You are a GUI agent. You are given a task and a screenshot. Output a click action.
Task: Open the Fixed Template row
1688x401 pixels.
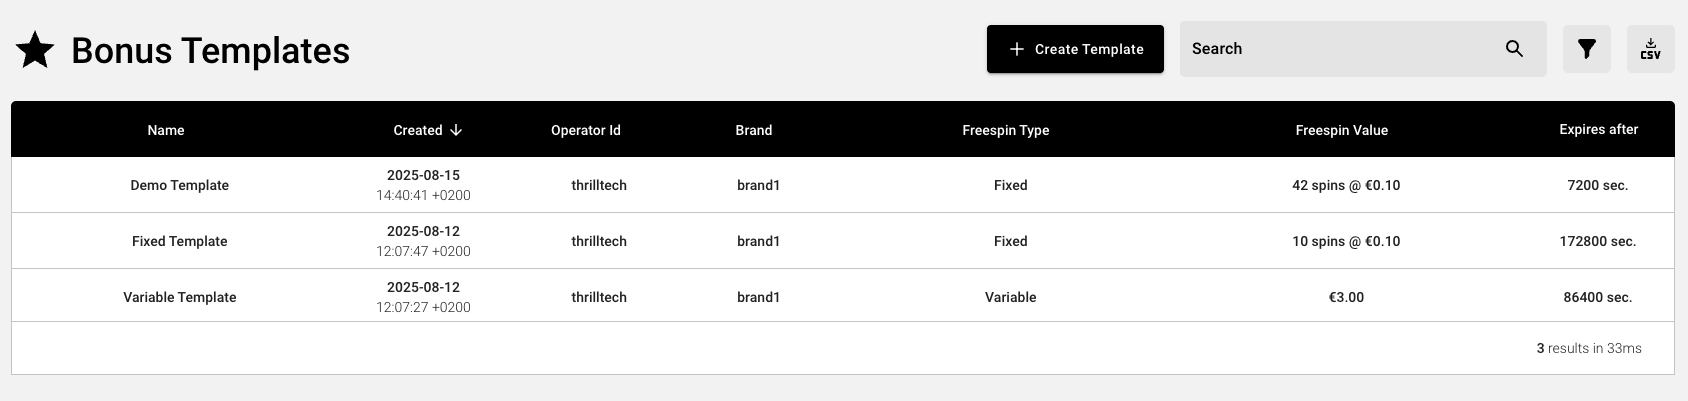(180, 241)
